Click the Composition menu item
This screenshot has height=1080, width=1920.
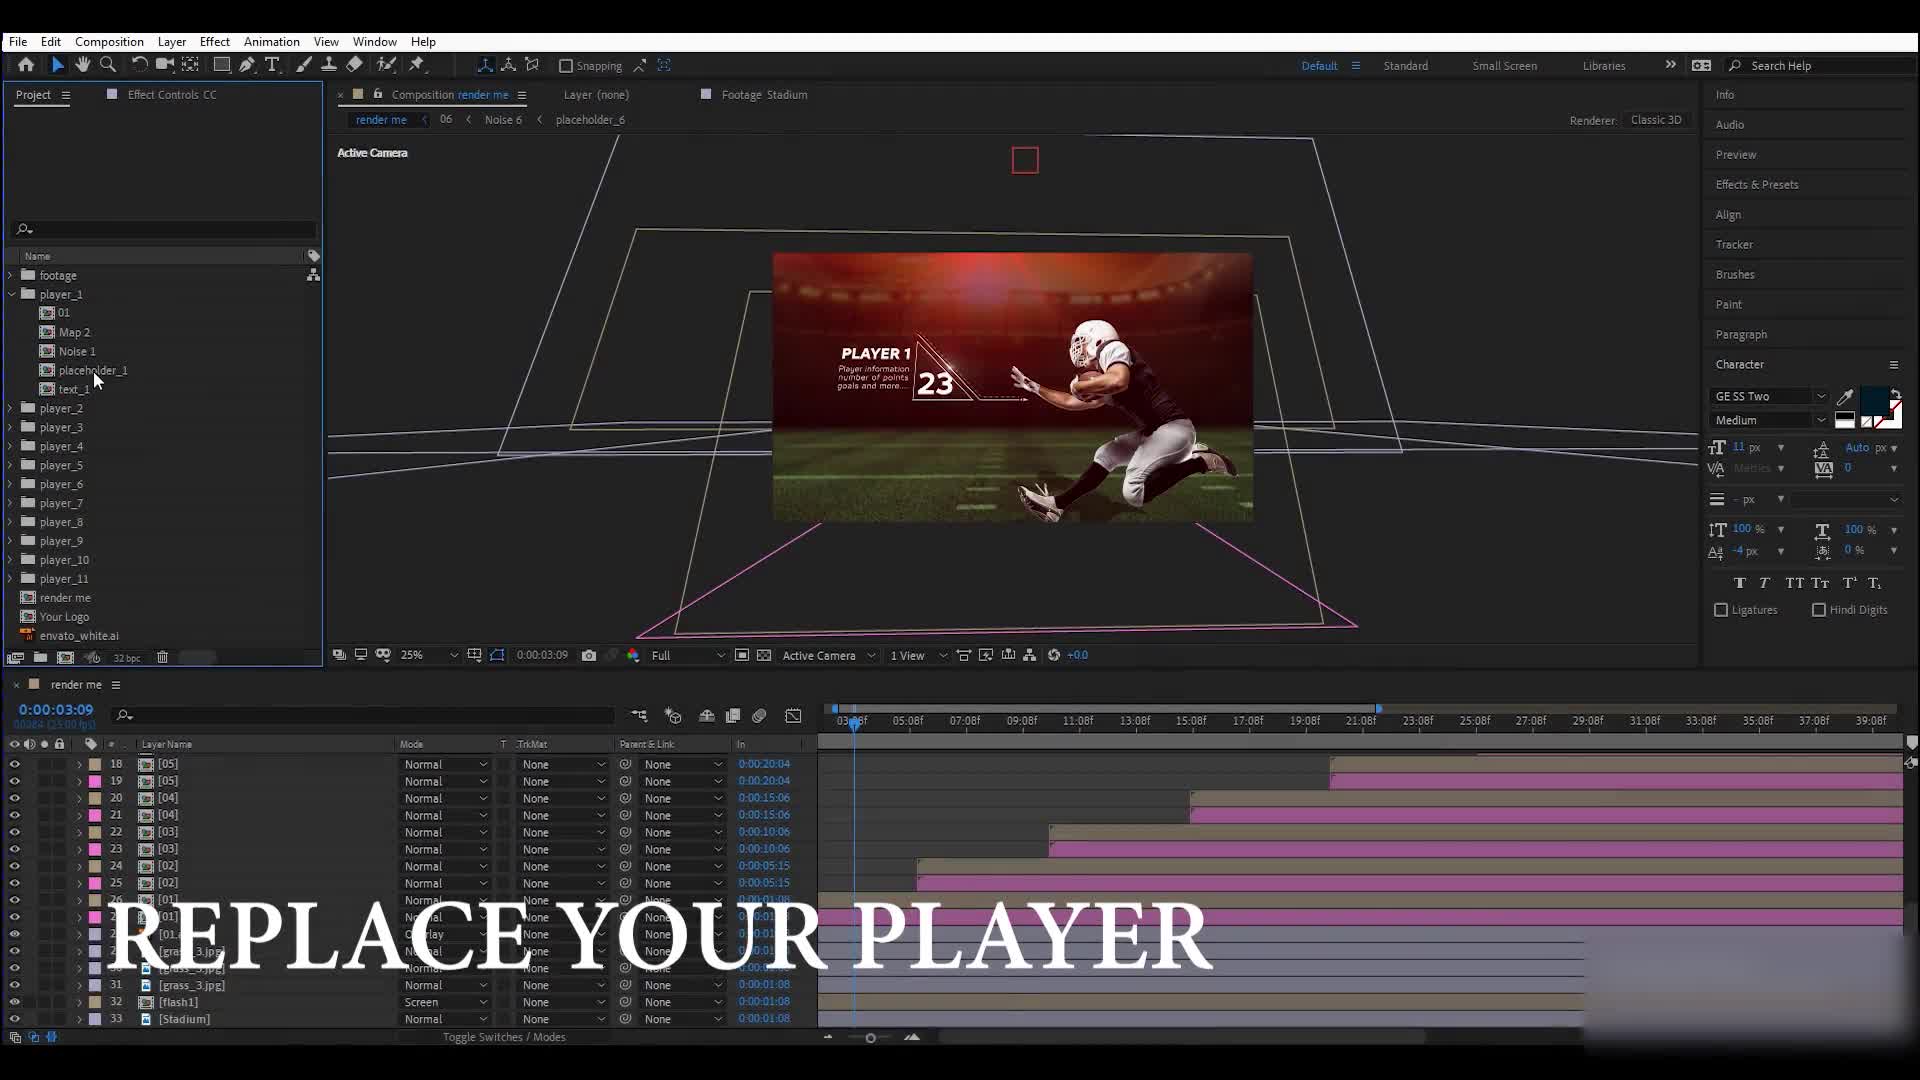pos(109,41)
